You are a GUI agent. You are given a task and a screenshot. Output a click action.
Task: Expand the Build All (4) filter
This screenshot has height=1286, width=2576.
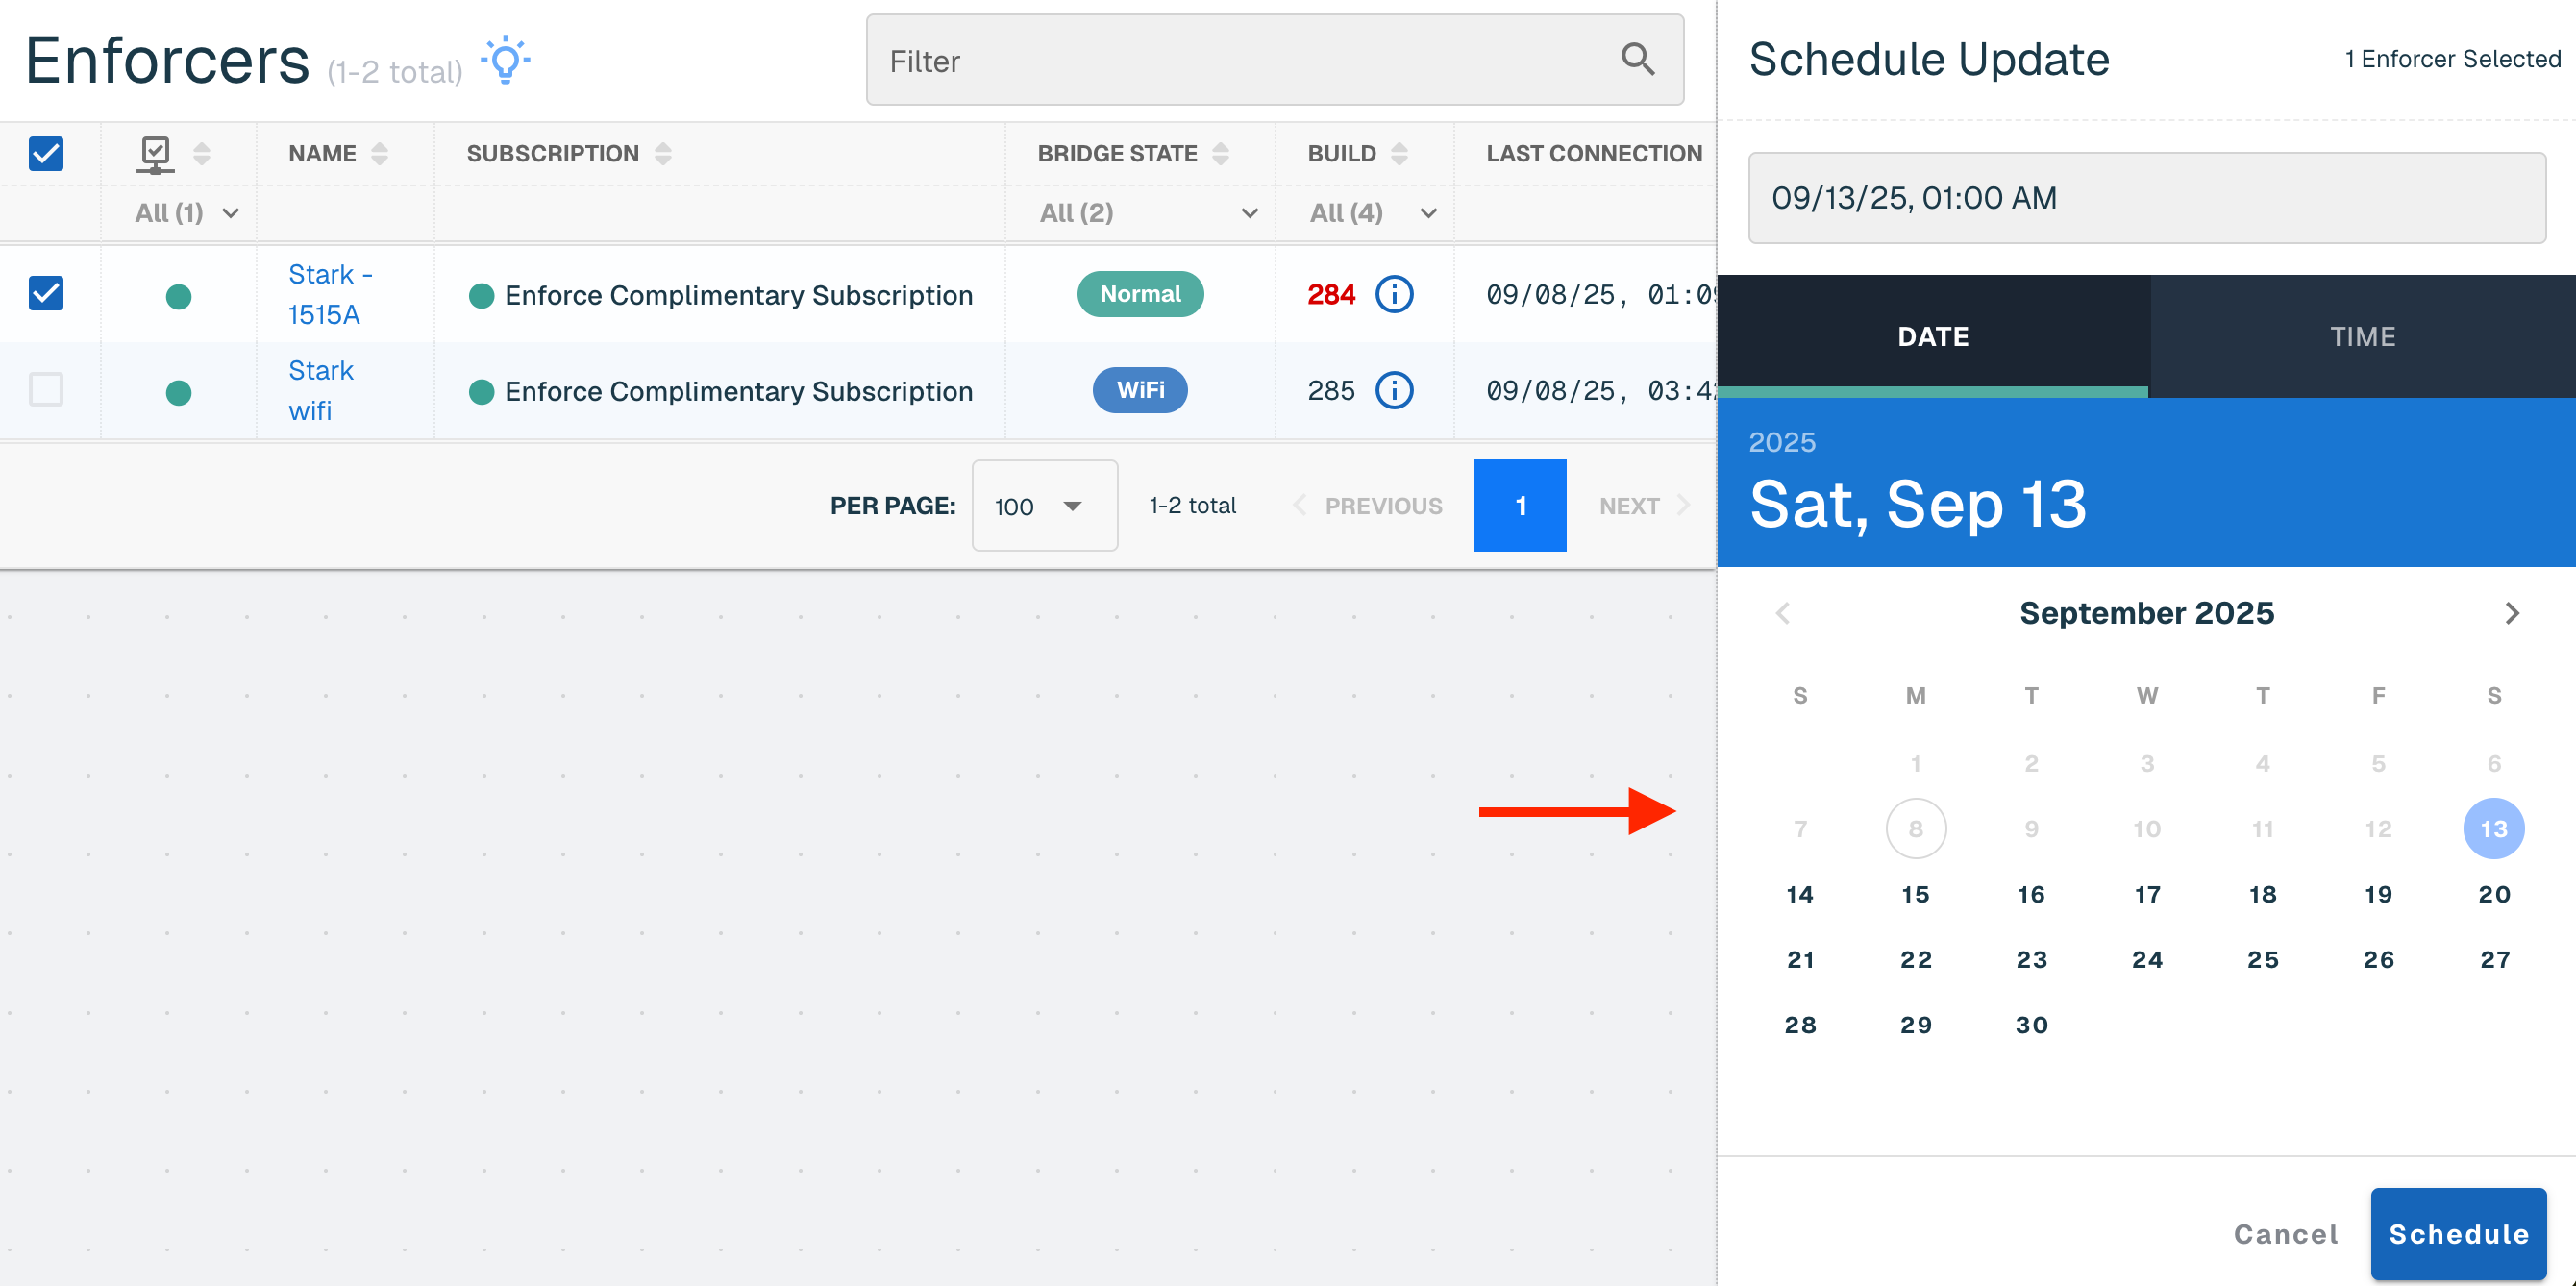pos(1373,213)
